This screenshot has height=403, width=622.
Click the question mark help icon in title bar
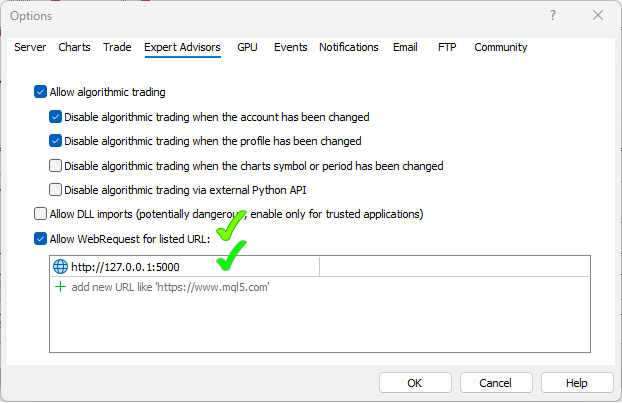click(x=551, y=16)
